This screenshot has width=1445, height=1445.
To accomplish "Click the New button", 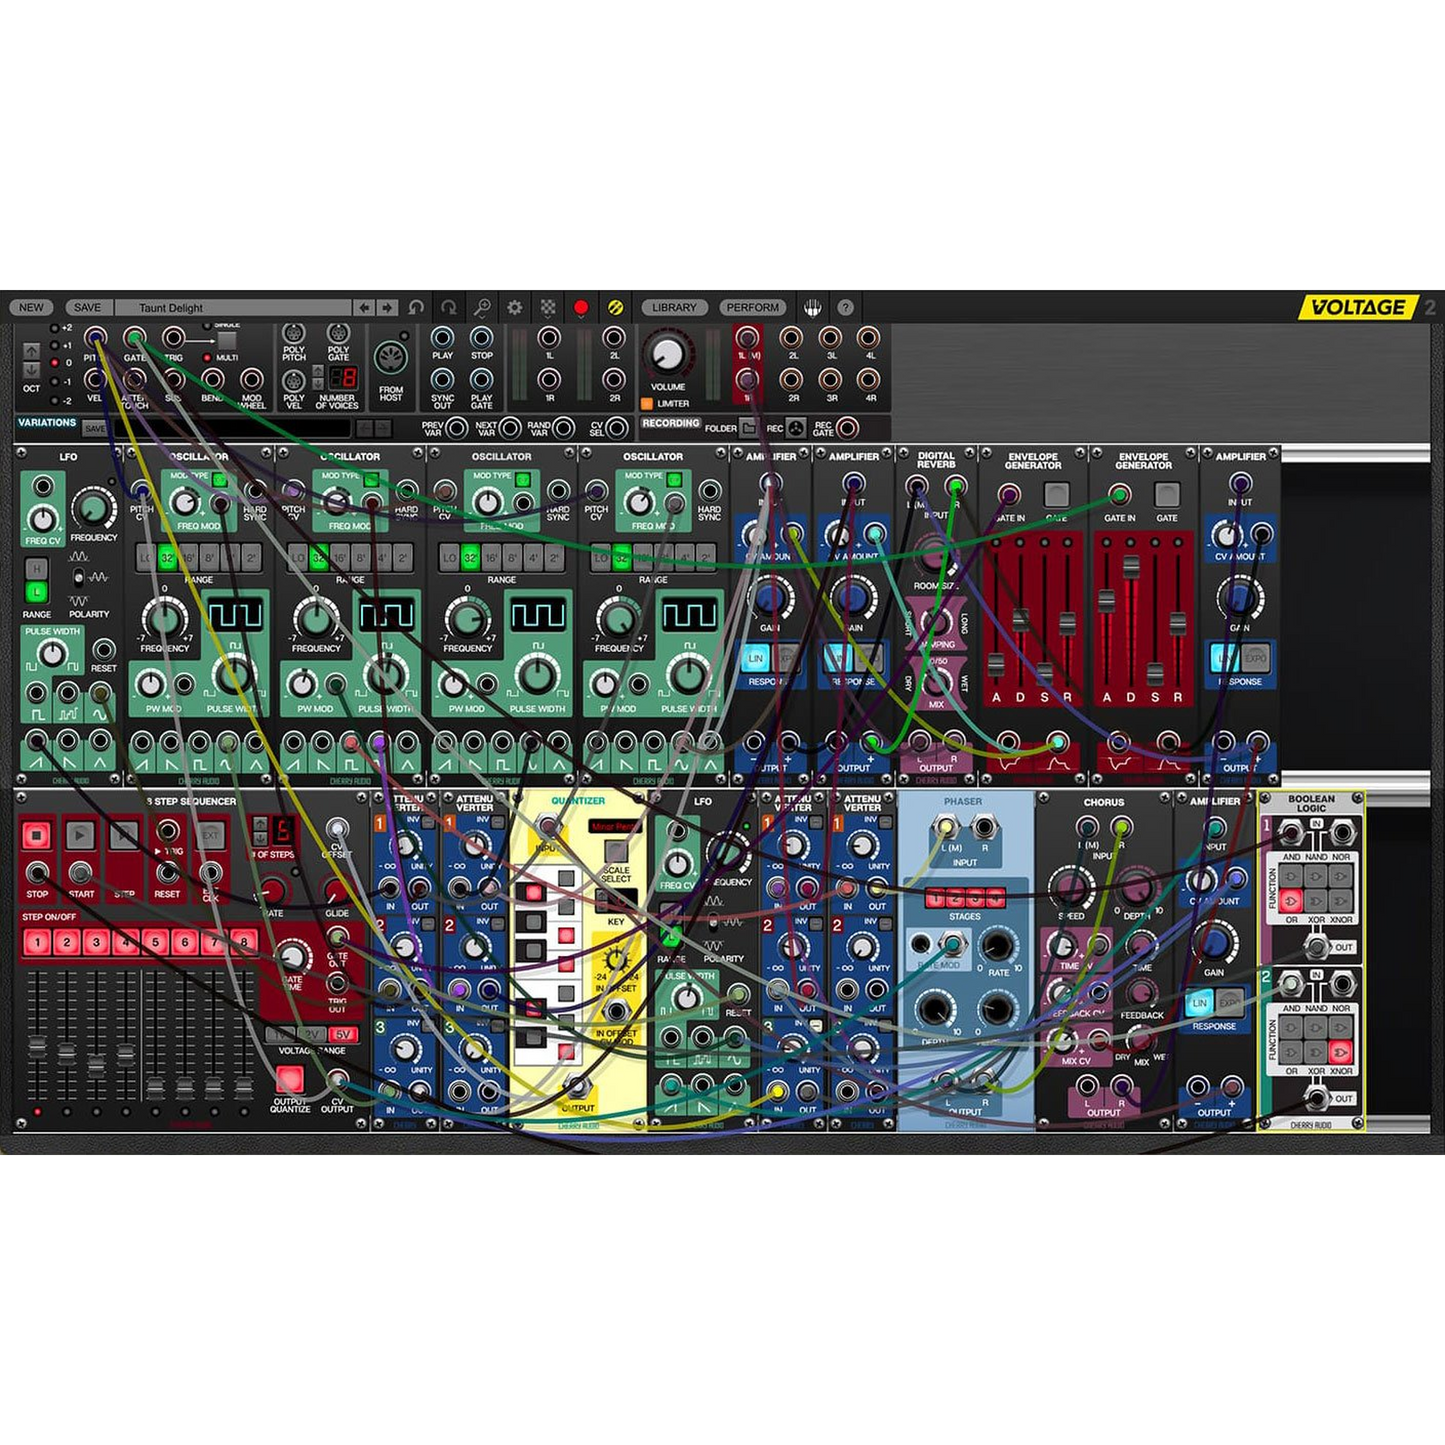I will coord(32,308).
